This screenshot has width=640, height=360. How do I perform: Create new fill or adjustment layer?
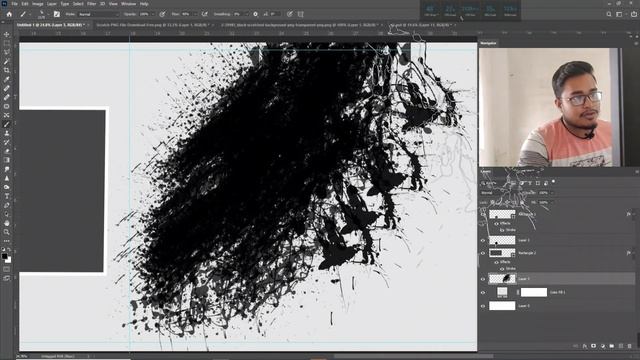pos(603,346)
